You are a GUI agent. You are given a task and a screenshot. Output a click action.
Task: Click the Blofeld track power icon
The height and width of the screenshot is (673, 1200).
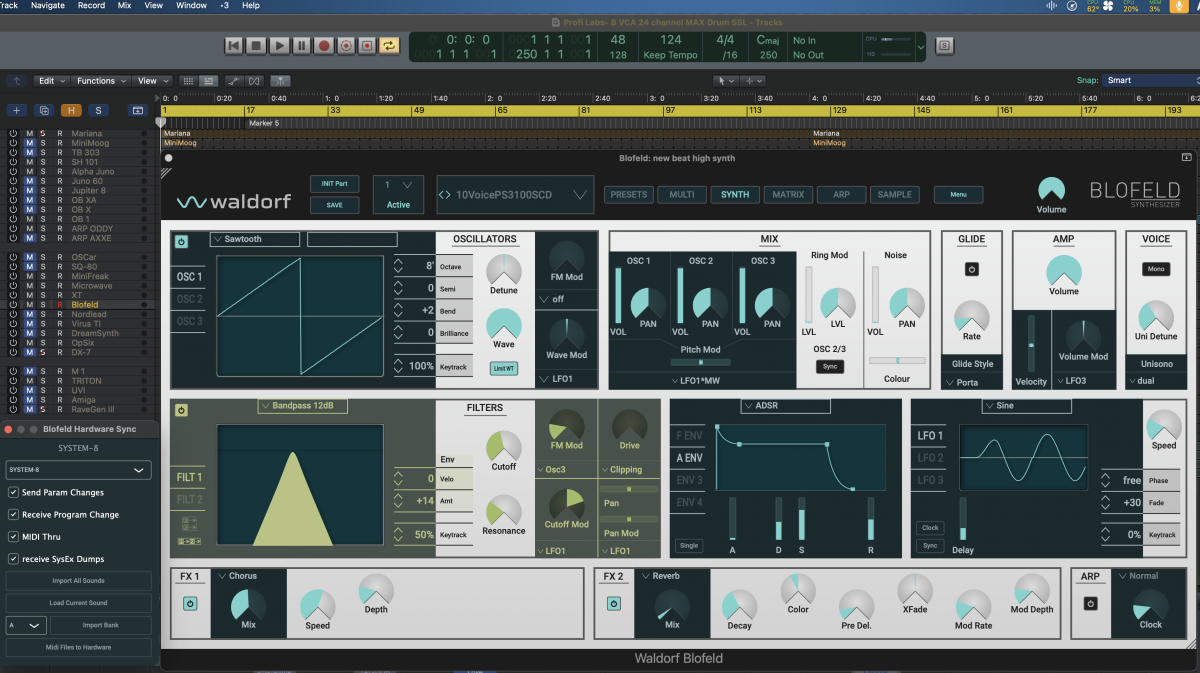13,305
